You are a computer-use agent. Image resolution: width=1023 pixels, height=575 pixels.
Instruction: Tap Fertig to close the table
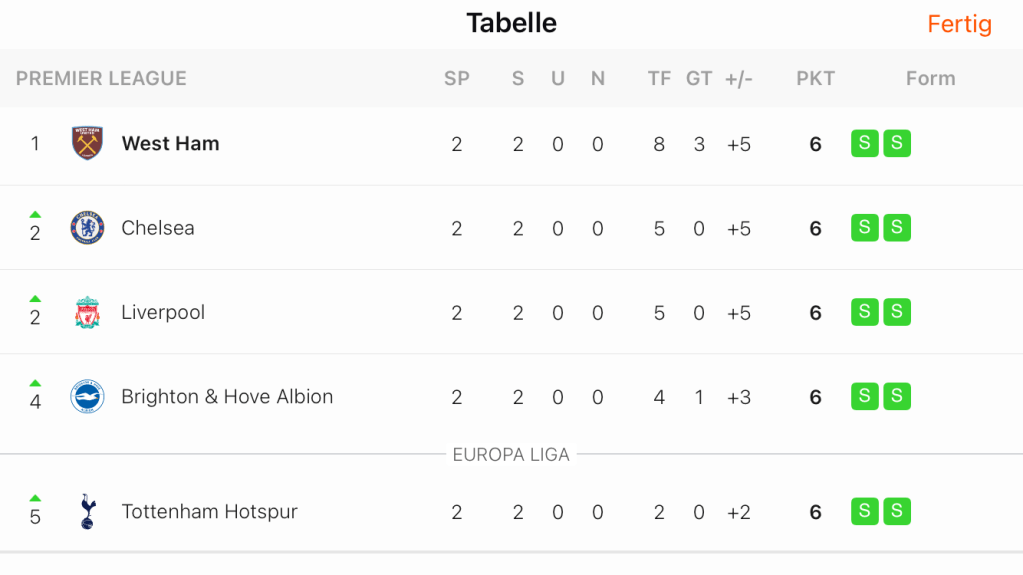pyautogui.click(x=959, y=24)
